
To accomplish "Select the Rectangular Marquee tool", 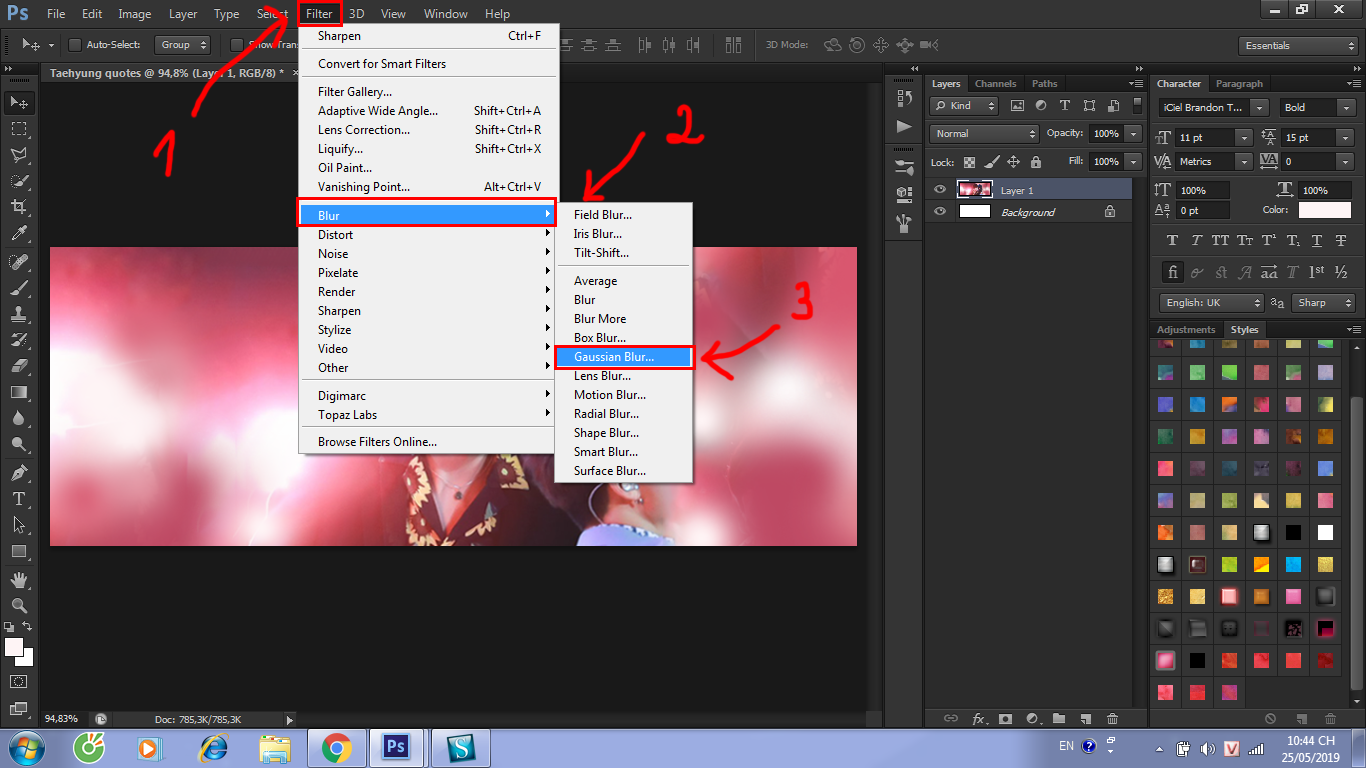I will pyautogui.click(x=18, y=129).
